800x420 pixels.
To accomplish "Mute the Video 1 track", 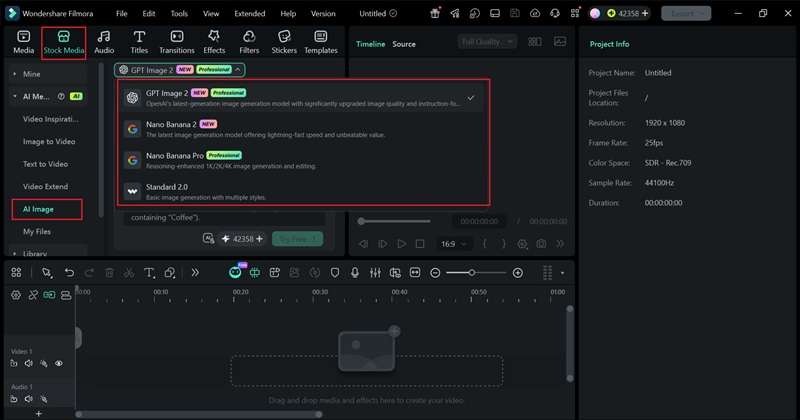I will pyautogui.click(x=29, y=363).
